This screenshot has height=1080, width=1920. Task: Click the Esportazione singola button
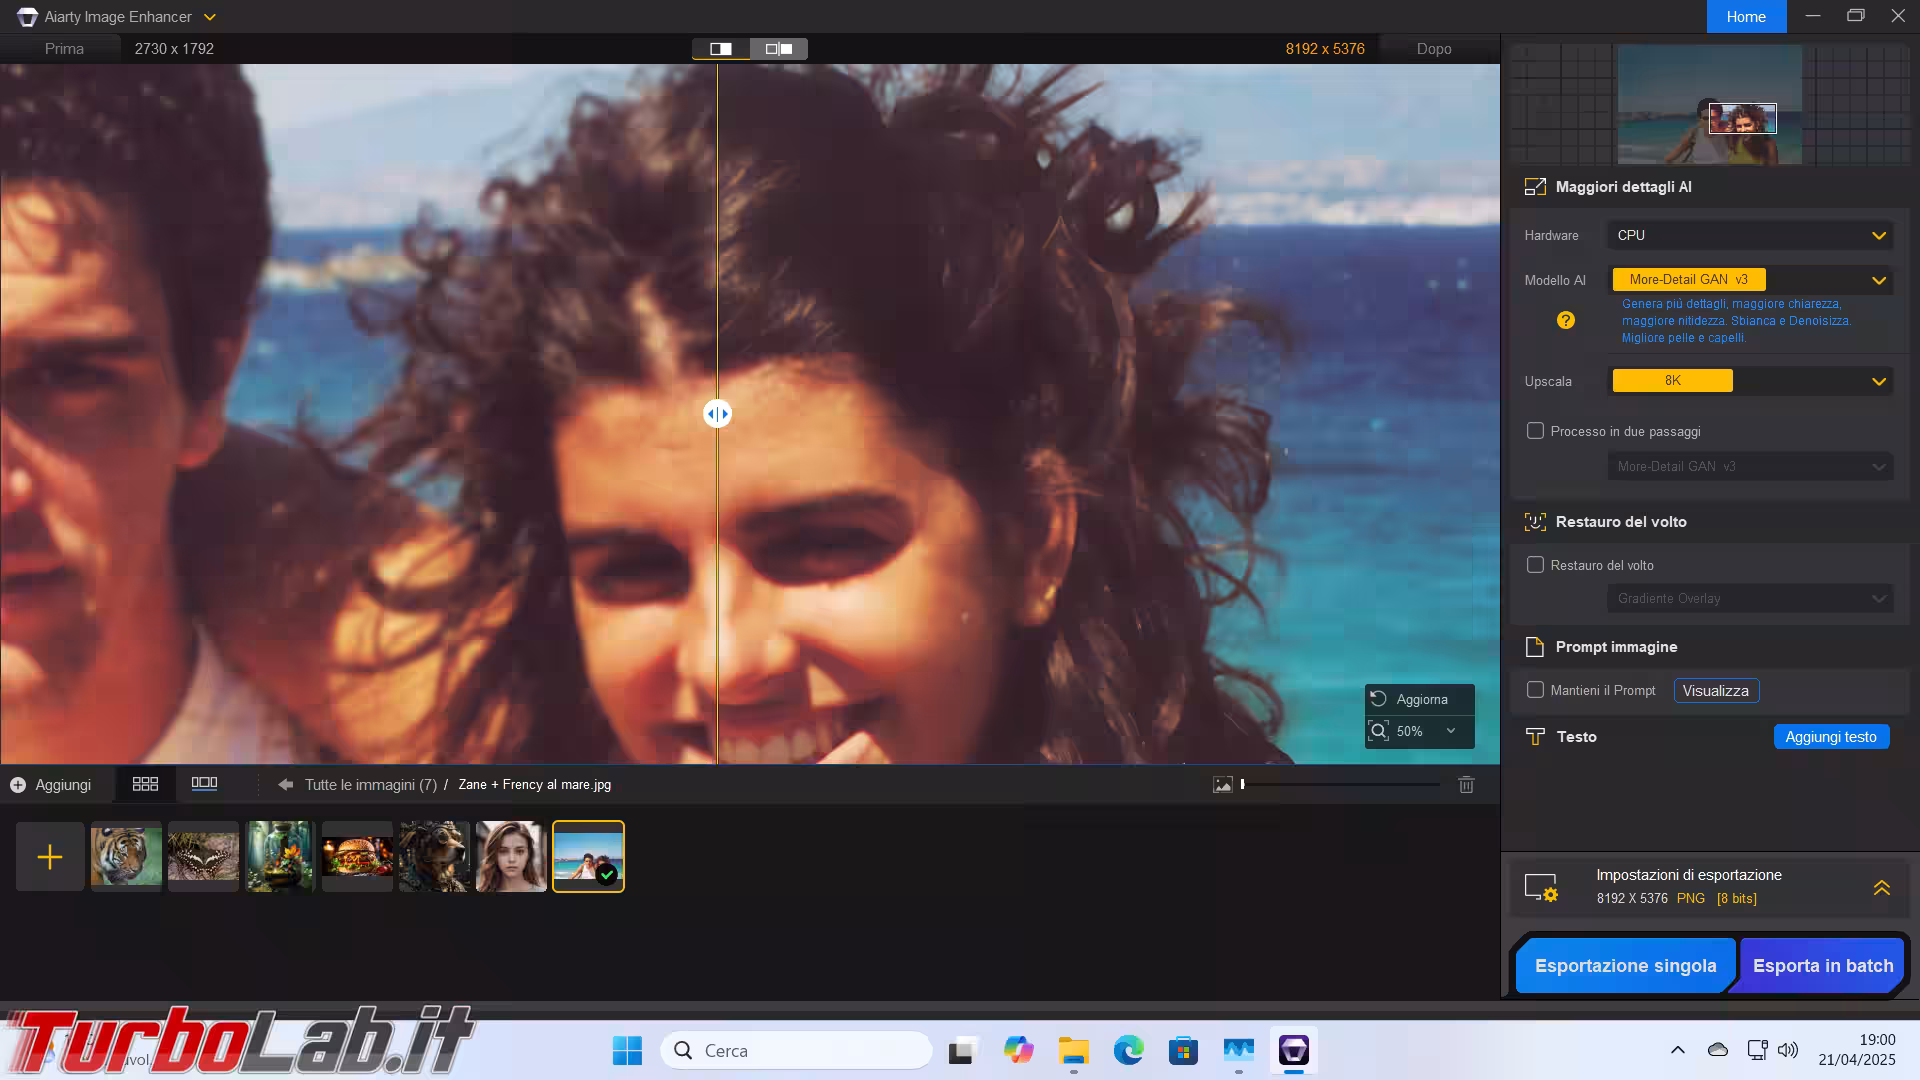point(1625,966)
